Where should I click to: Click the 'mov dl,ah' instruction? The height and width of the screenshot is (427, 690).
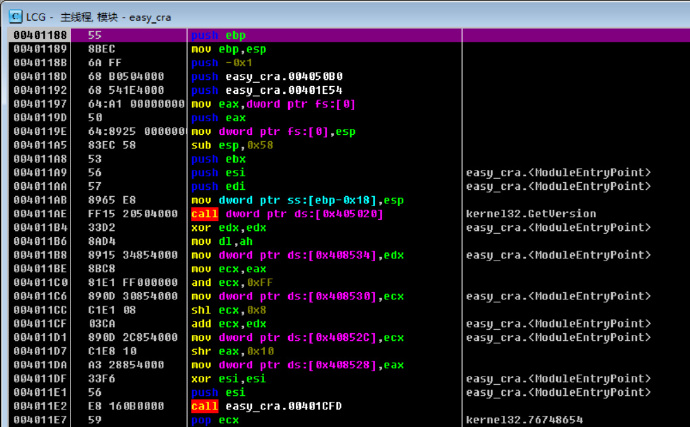pos(222,241)
